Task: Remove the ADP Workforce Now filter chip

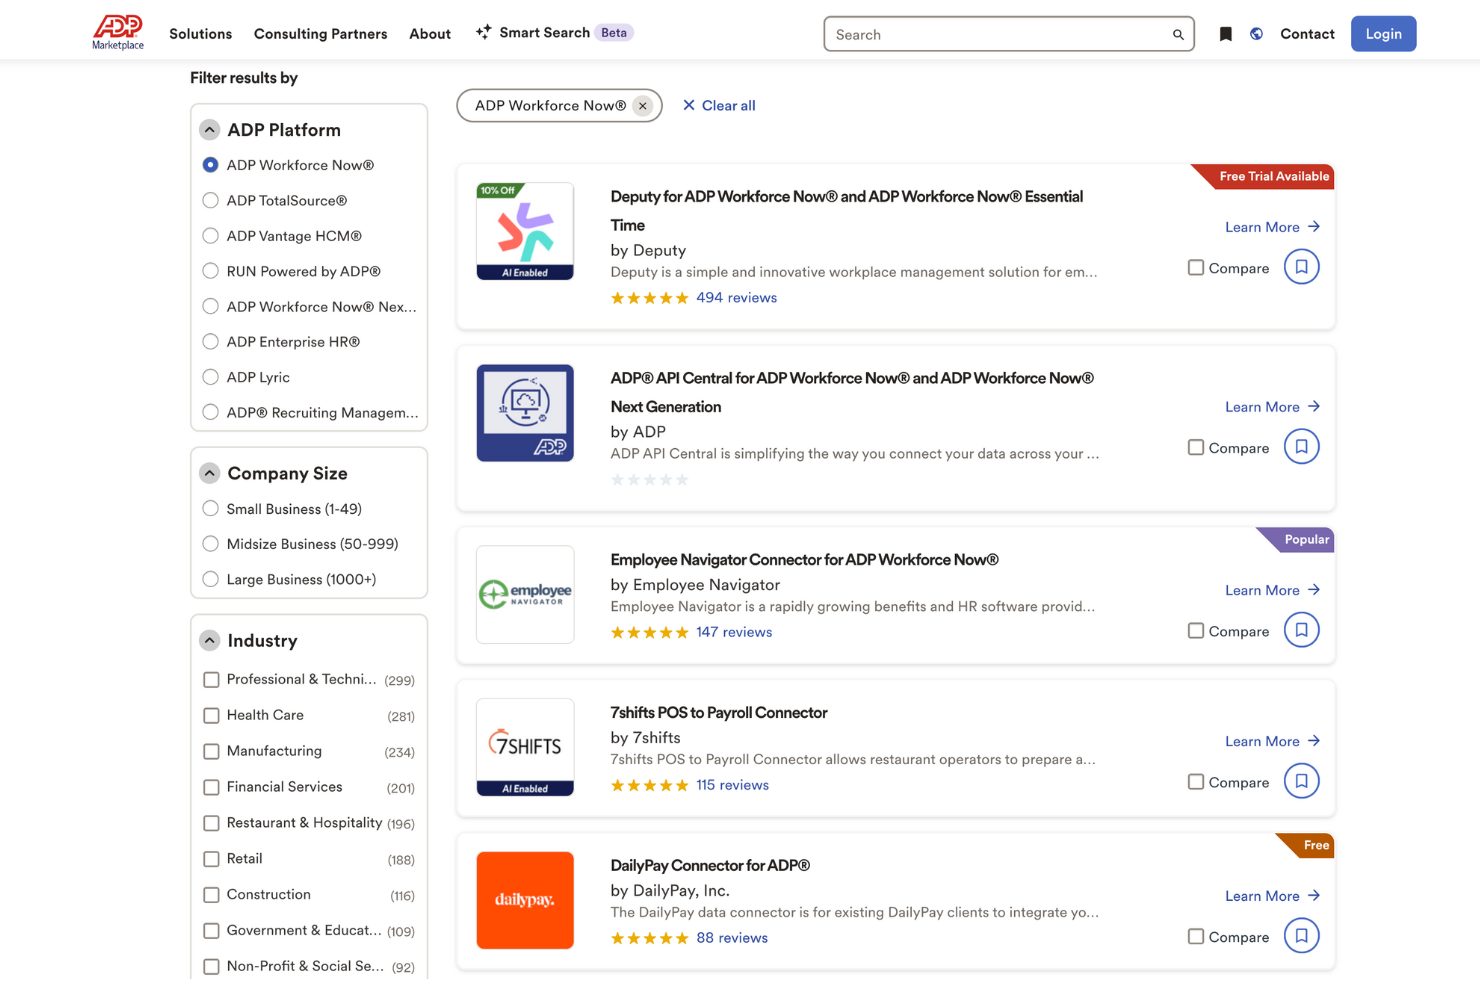Action: click(643, 106)
